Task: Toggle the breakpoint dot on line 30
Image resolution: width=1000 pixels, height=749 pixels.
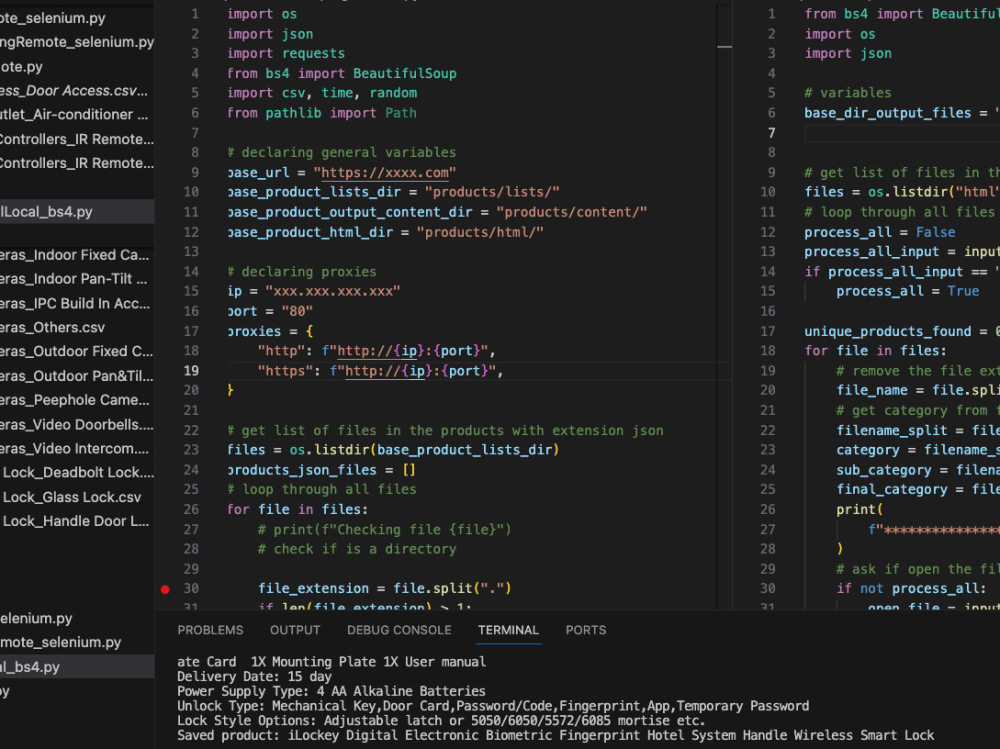Action: (x=165, y=589)
